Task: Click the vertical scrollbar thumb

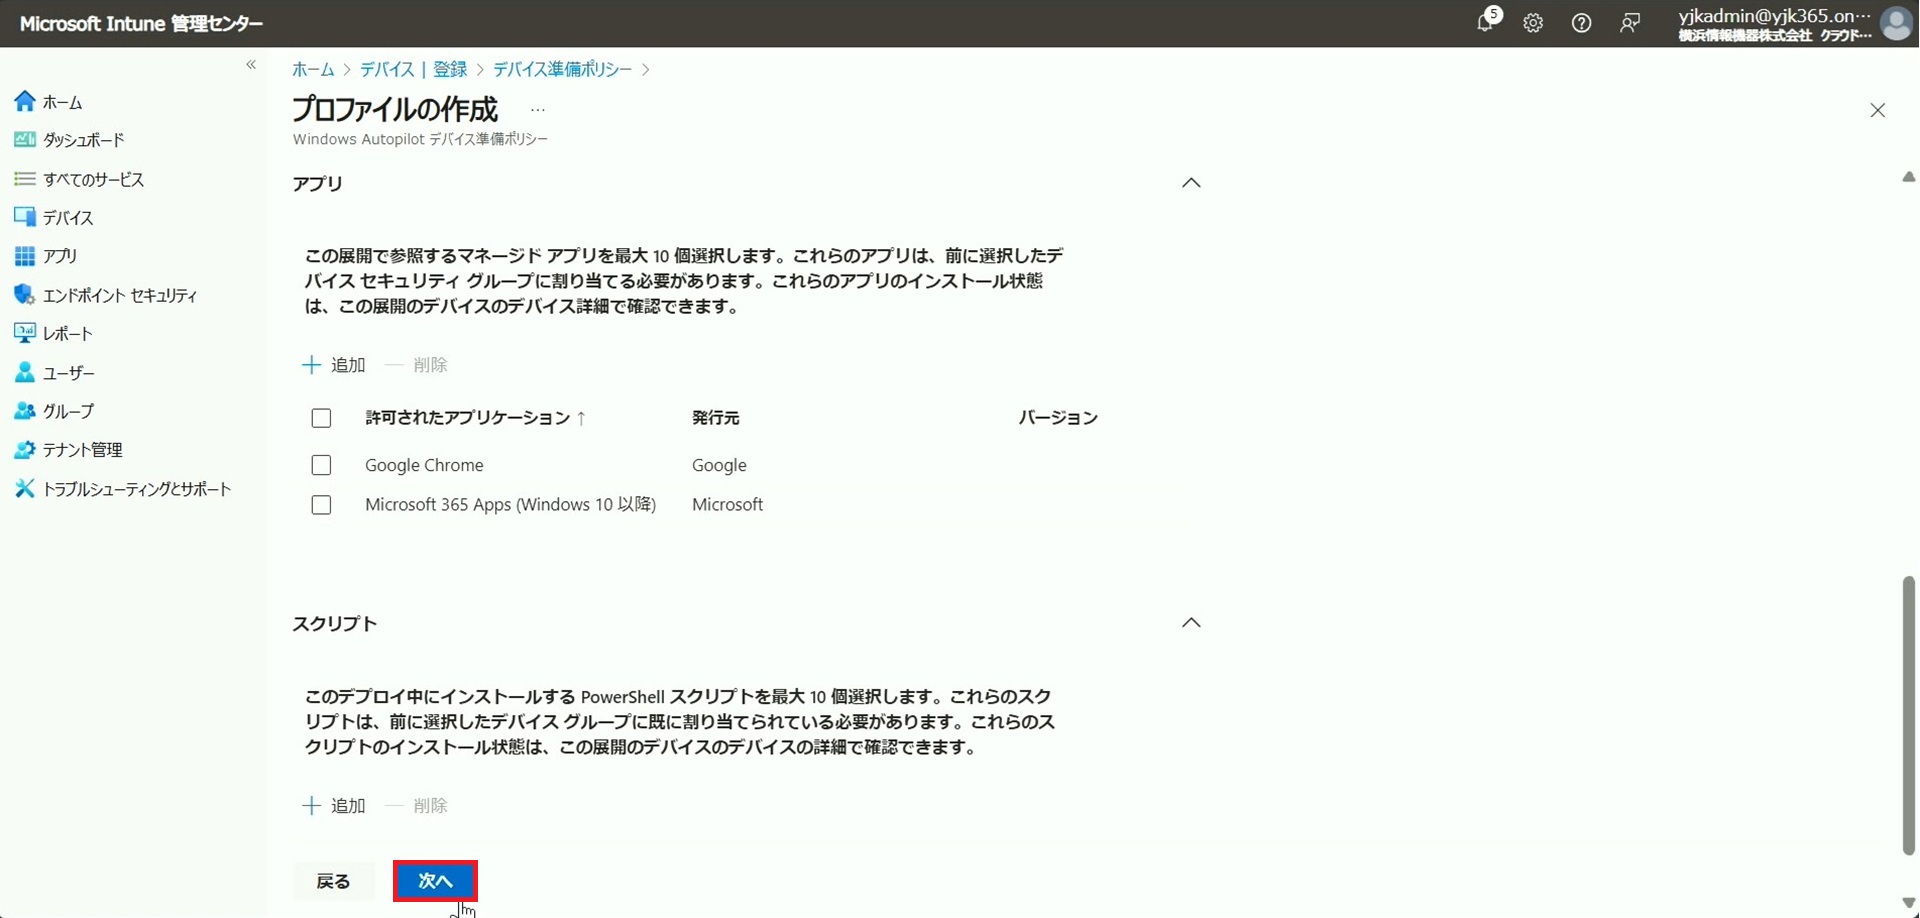Action: click(x=1908, y=715)
